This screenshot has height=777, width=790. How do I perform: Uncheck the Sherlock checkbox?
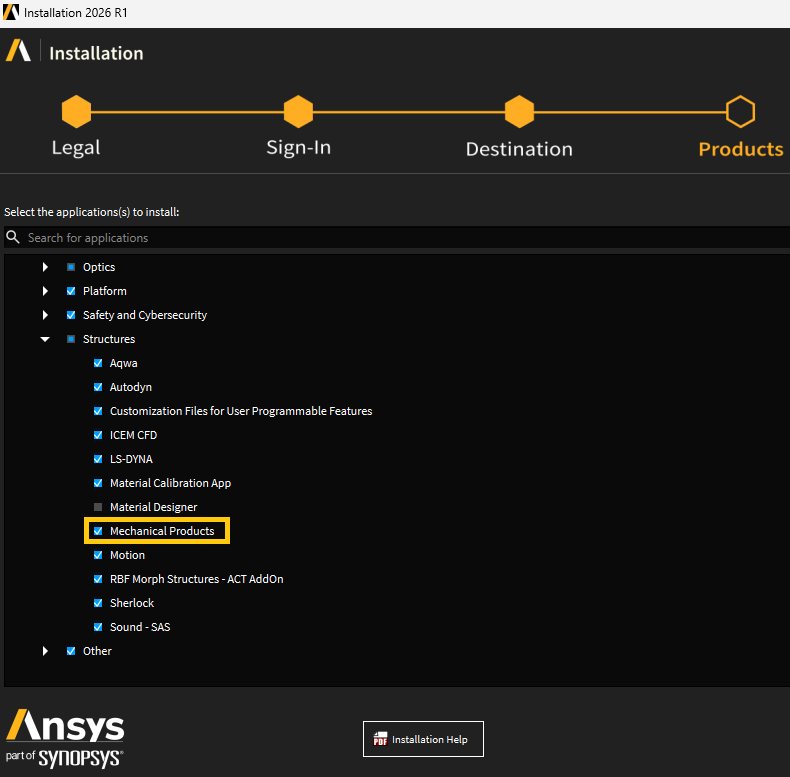pos(98,603)
